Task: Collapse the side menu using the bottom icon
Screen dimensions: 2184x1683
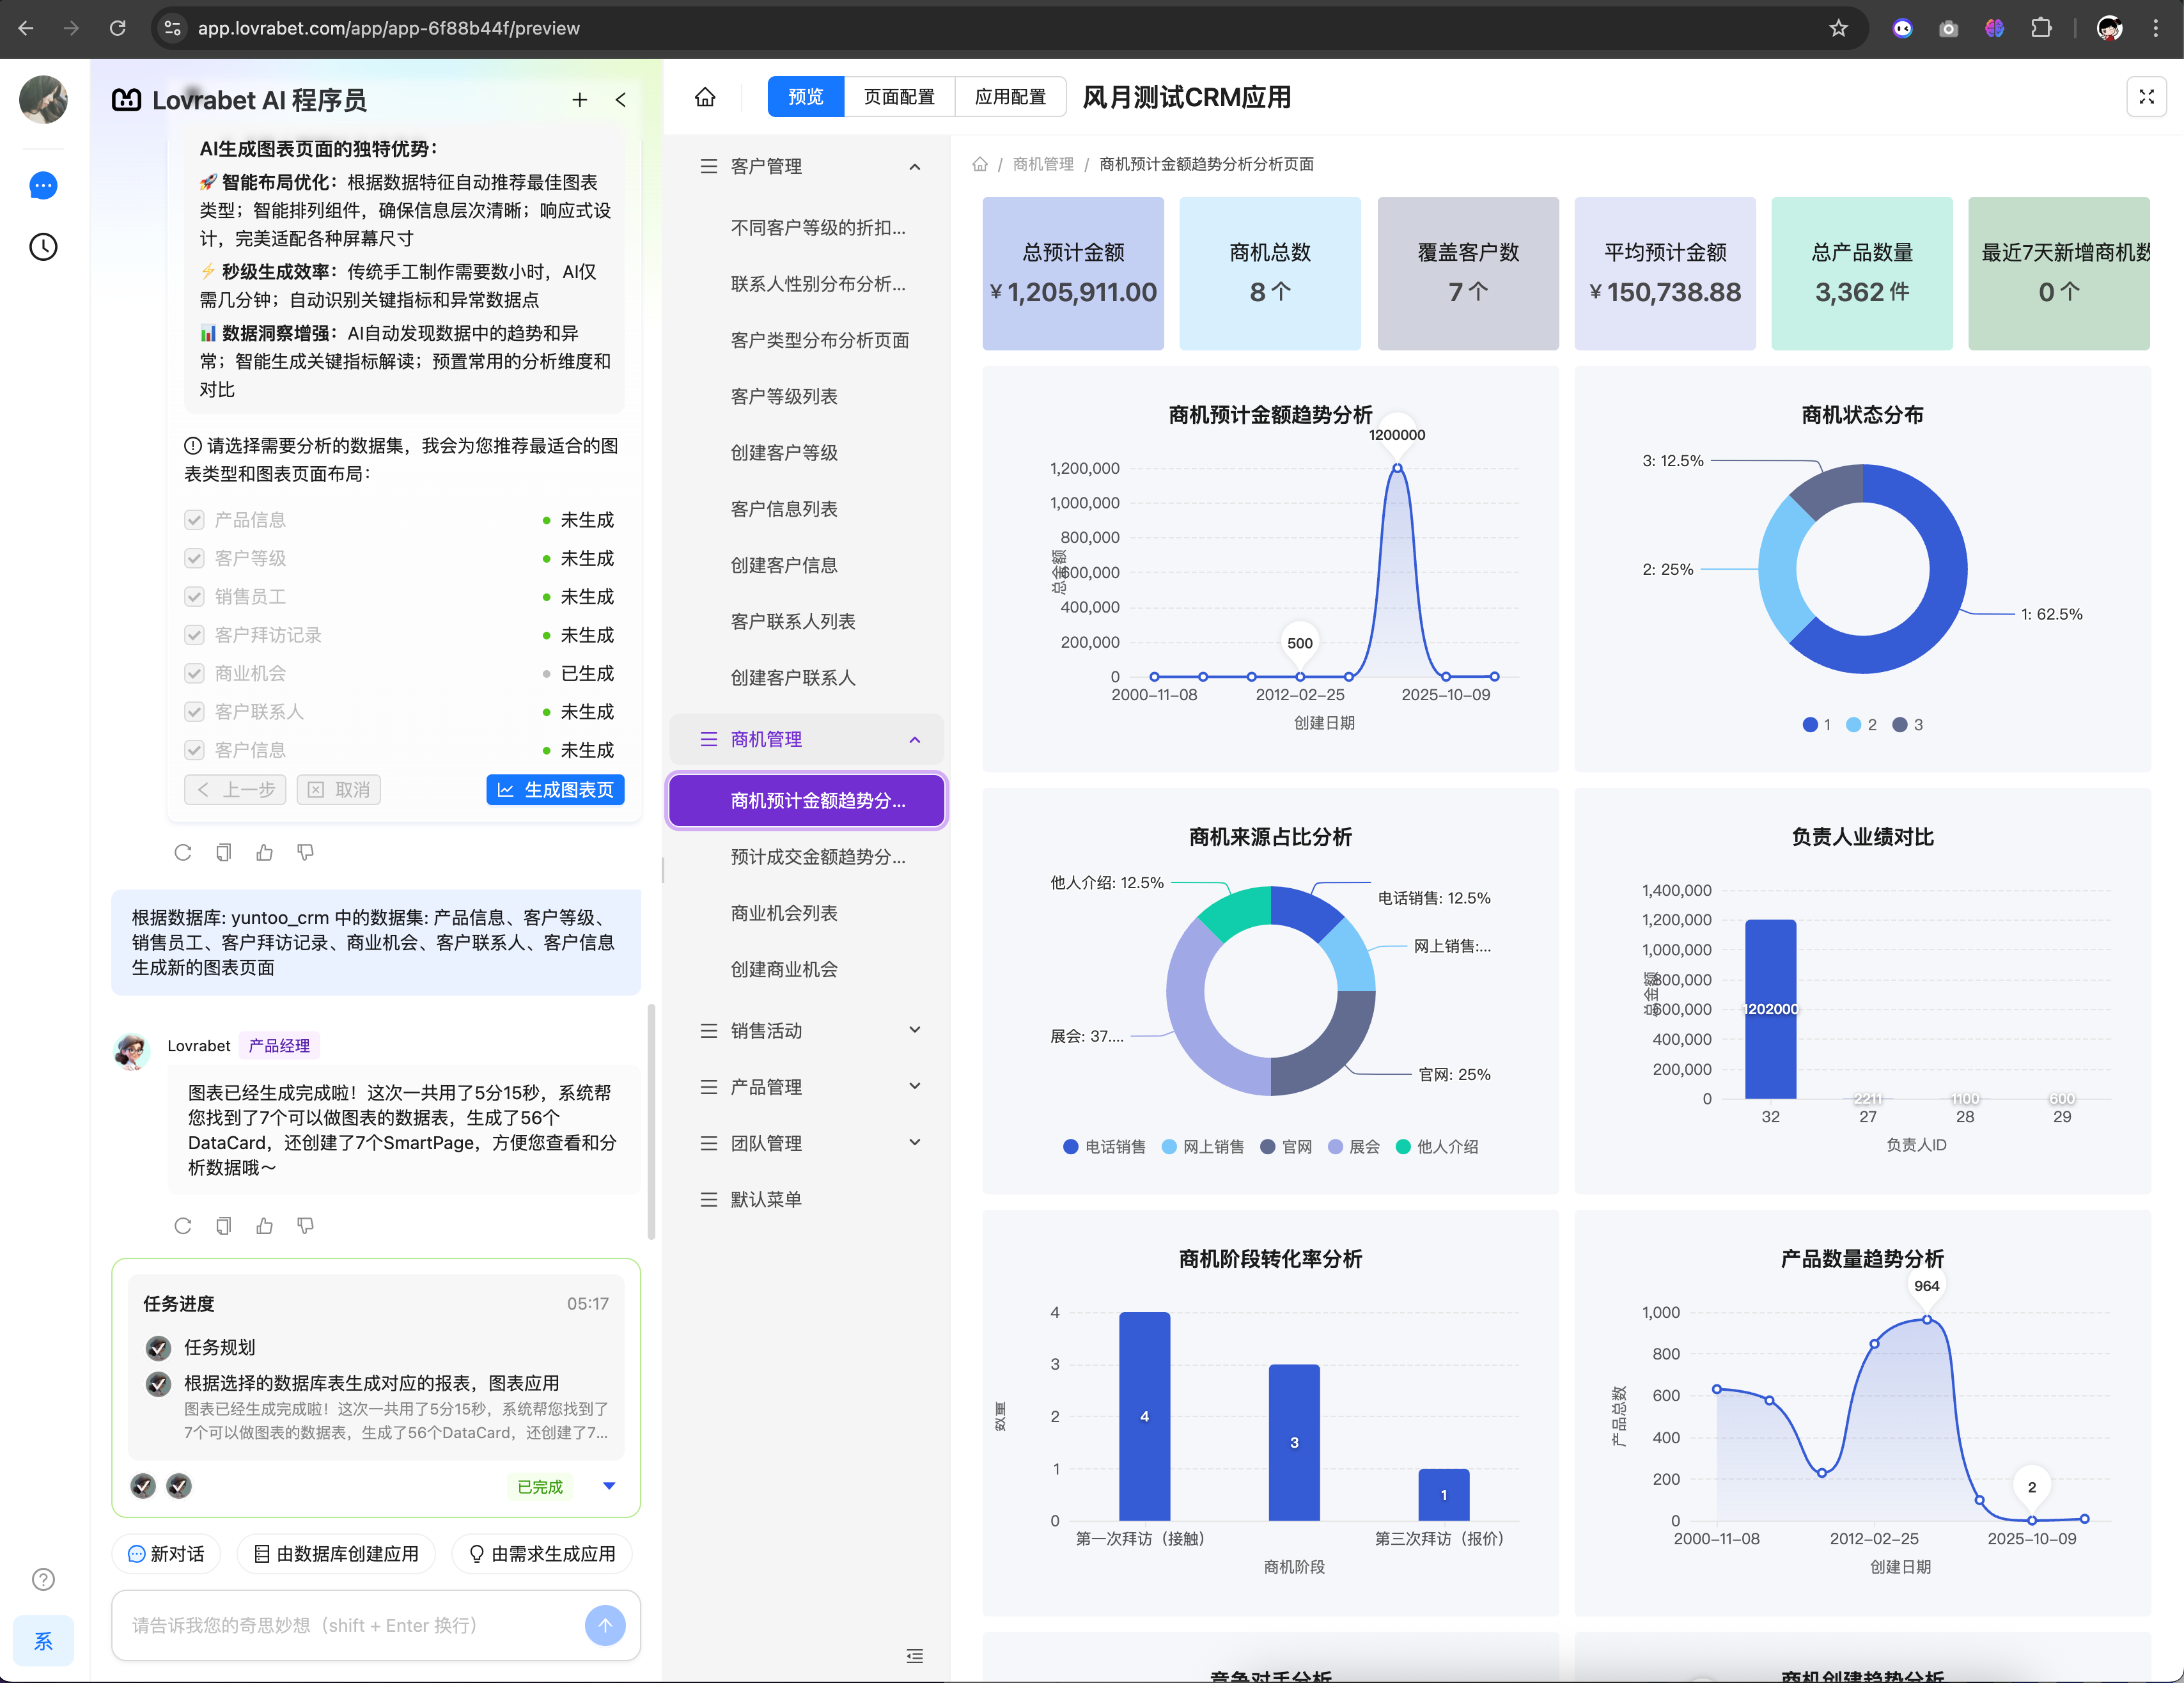Action: tap(914, 1656)
